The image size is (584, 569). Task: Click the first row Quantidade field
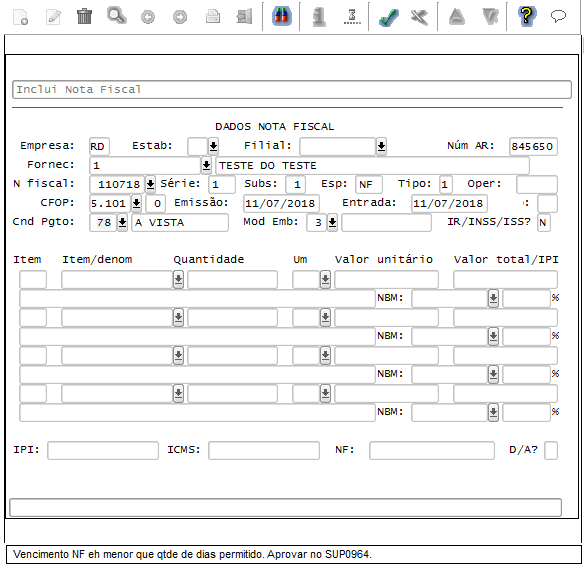click(x=233, y=280)
